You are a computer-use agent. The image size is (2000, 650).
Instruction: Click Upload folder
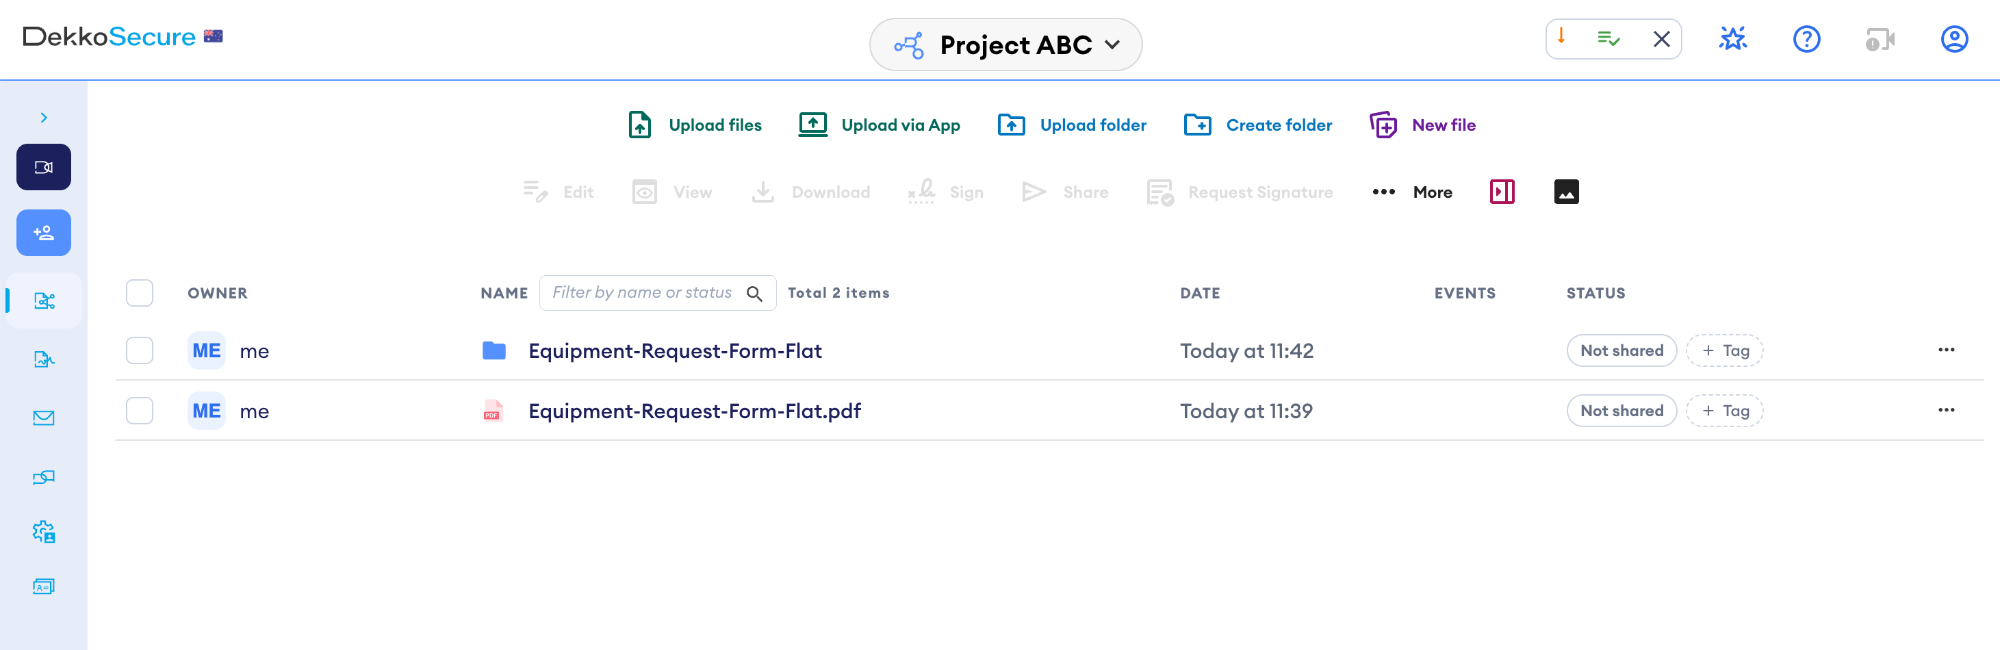[x=1072, y=125]
